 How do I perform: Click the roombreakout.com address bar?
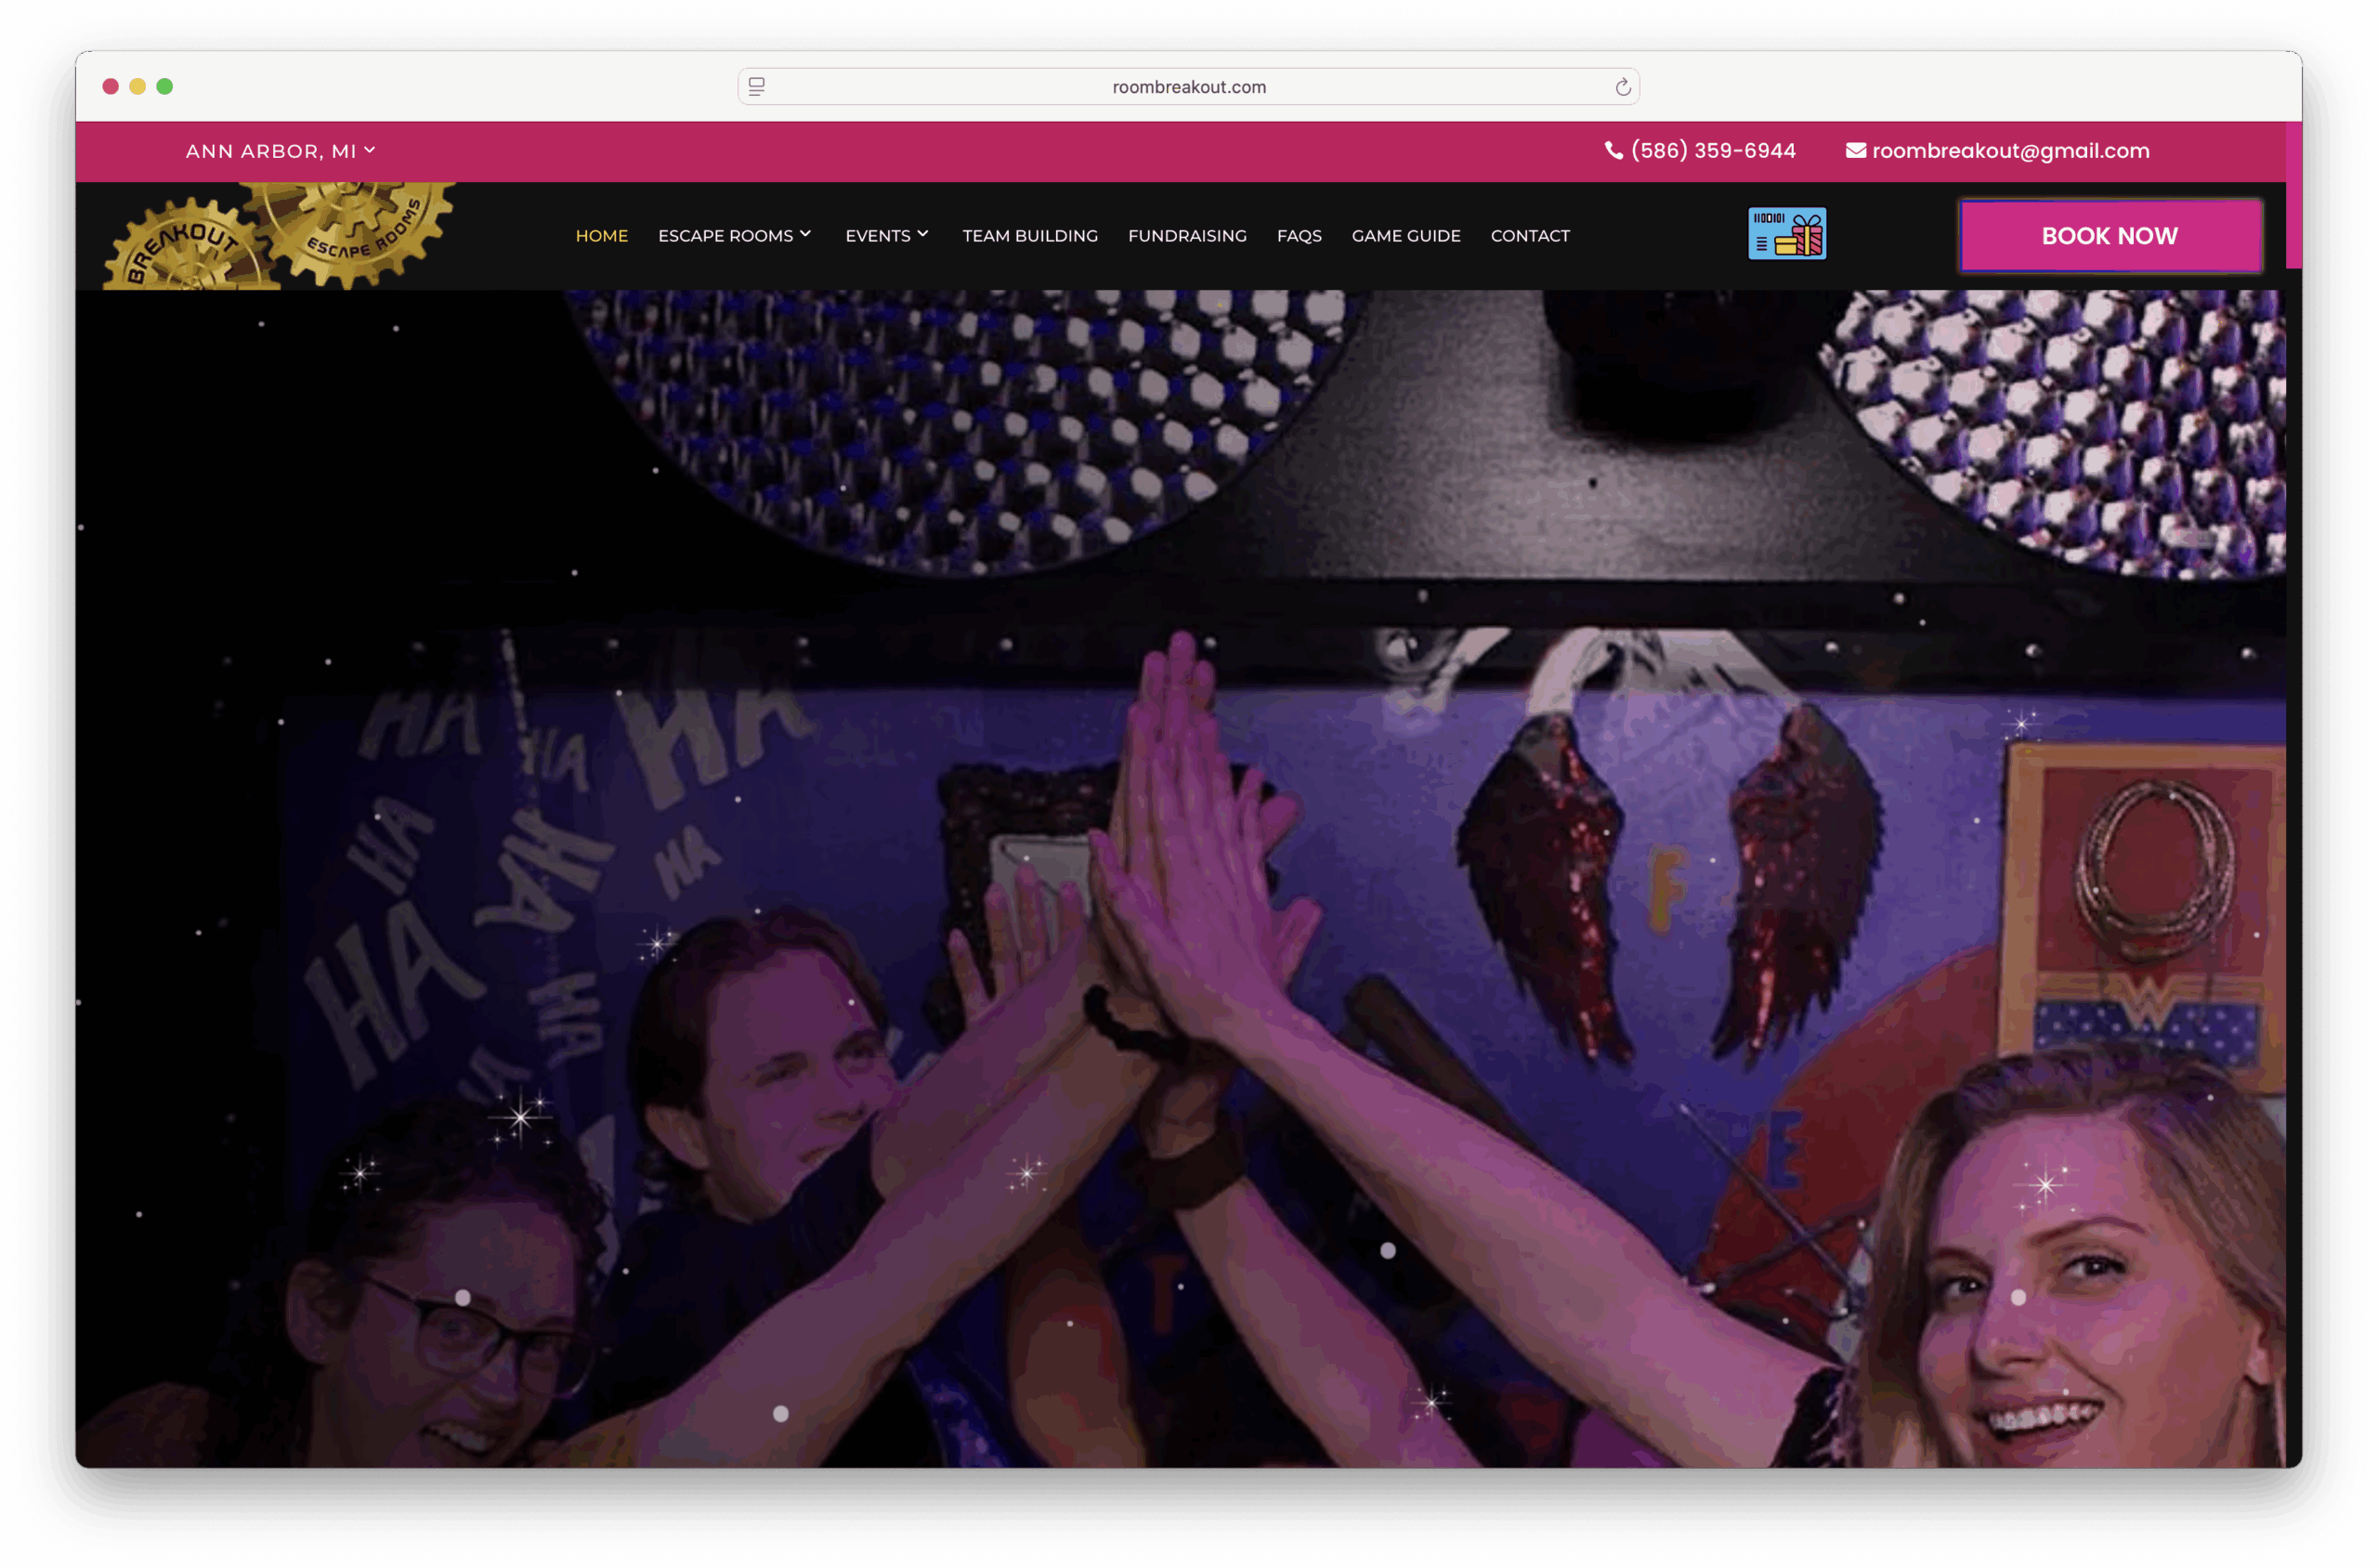click(x=1188, y=87)
